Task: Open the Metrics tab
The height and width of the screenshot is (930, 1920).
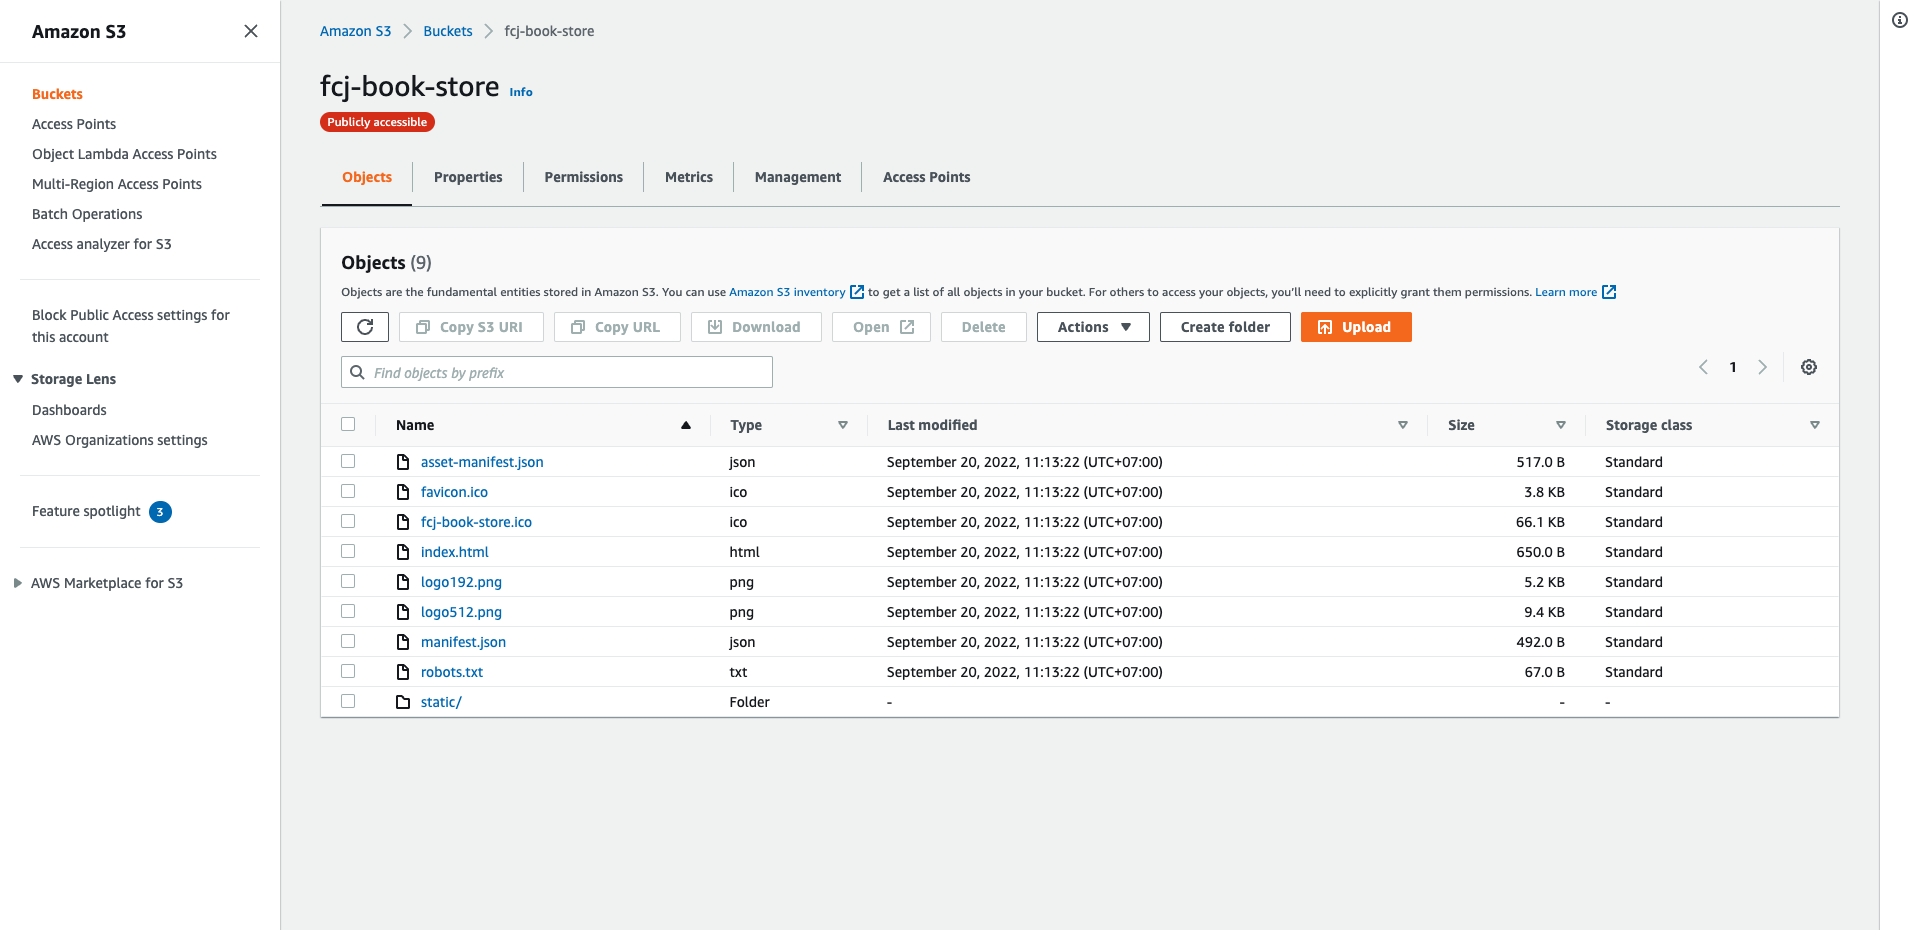Action: [x=689, y=177]
